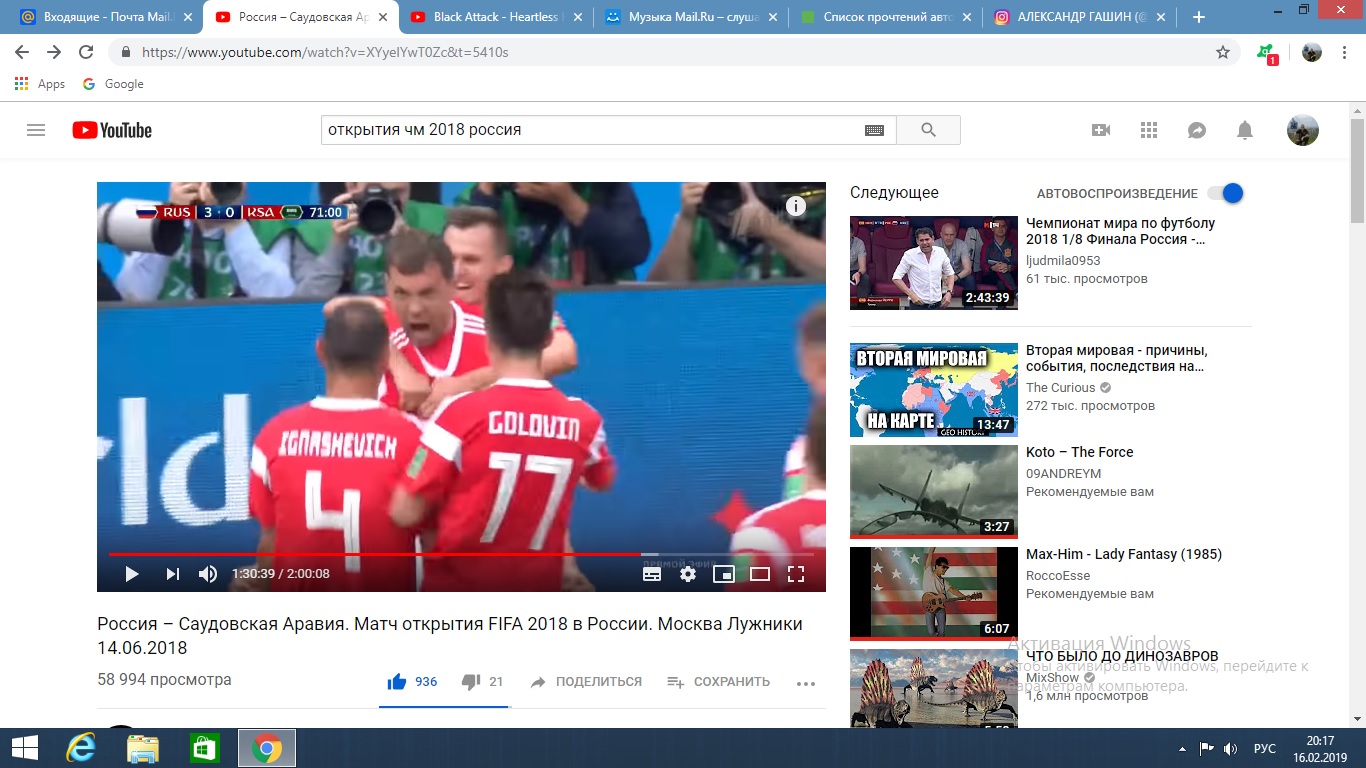The width and height of the screenshot is (1366, 768).
Task: Open ЧТО БЫЛО ДО ДИНОЗАВРОВ video title
Action: click(1122, 656)
